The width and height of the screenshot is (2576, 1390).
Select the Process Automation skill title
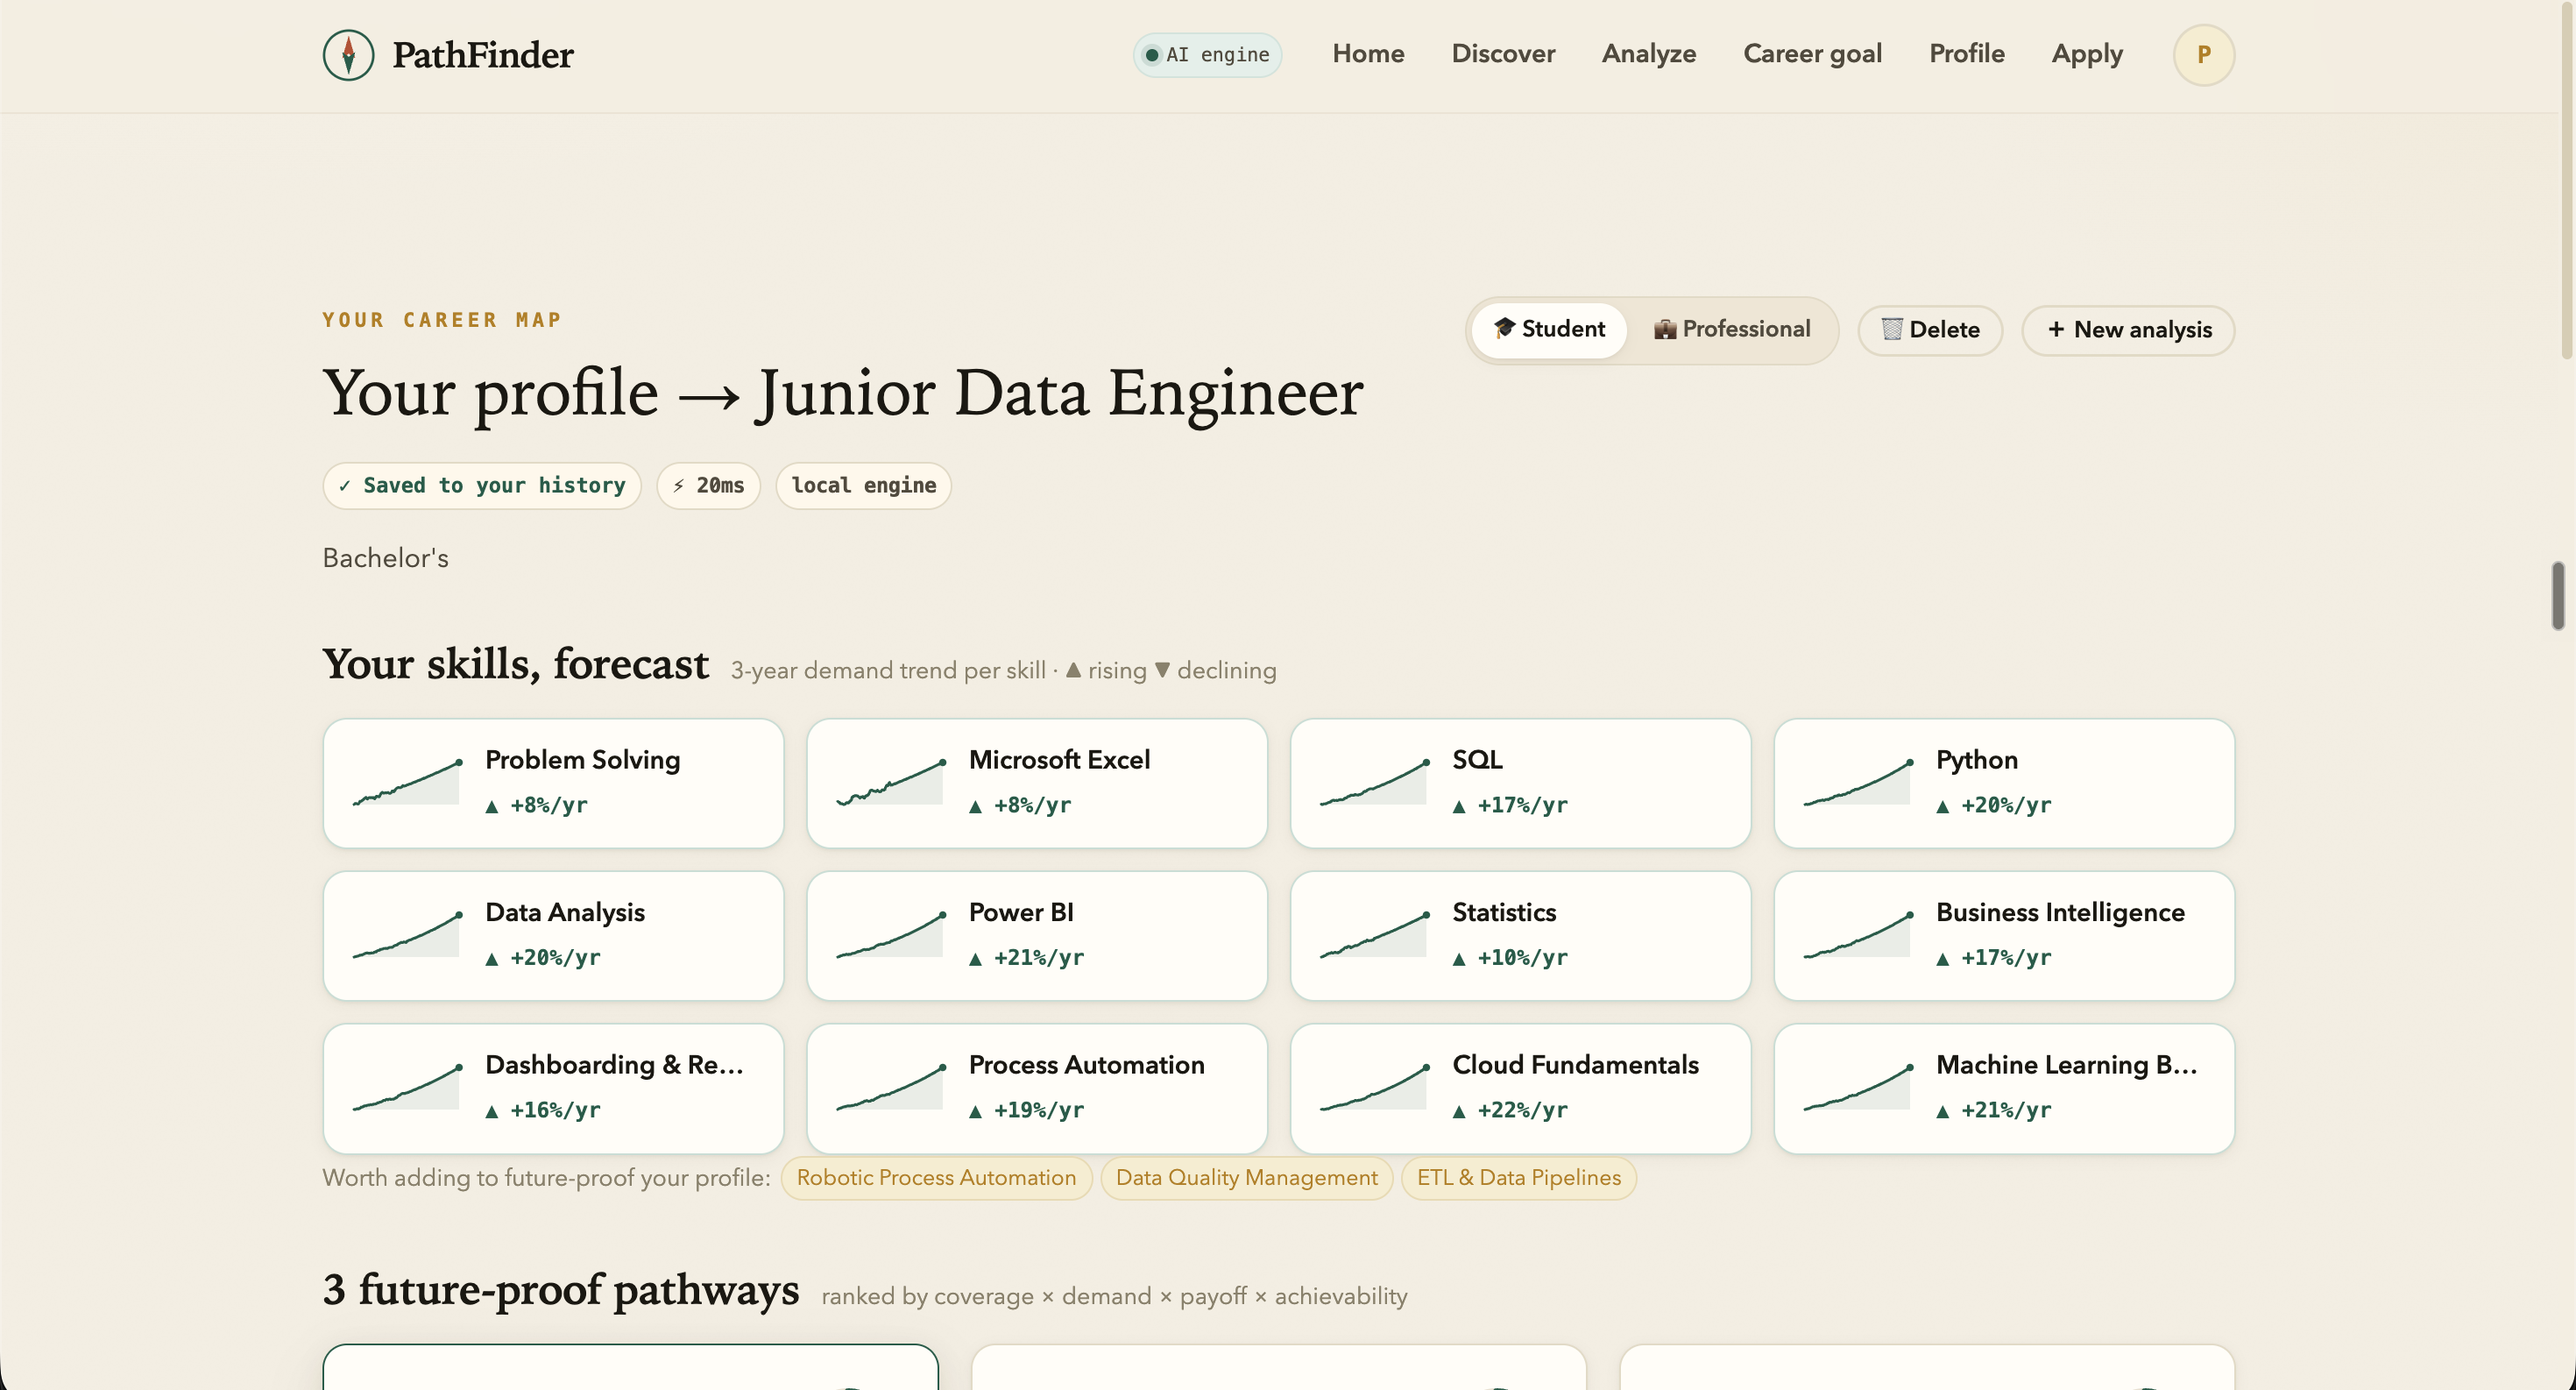pyautogui.click(x=1086, y=1065)
